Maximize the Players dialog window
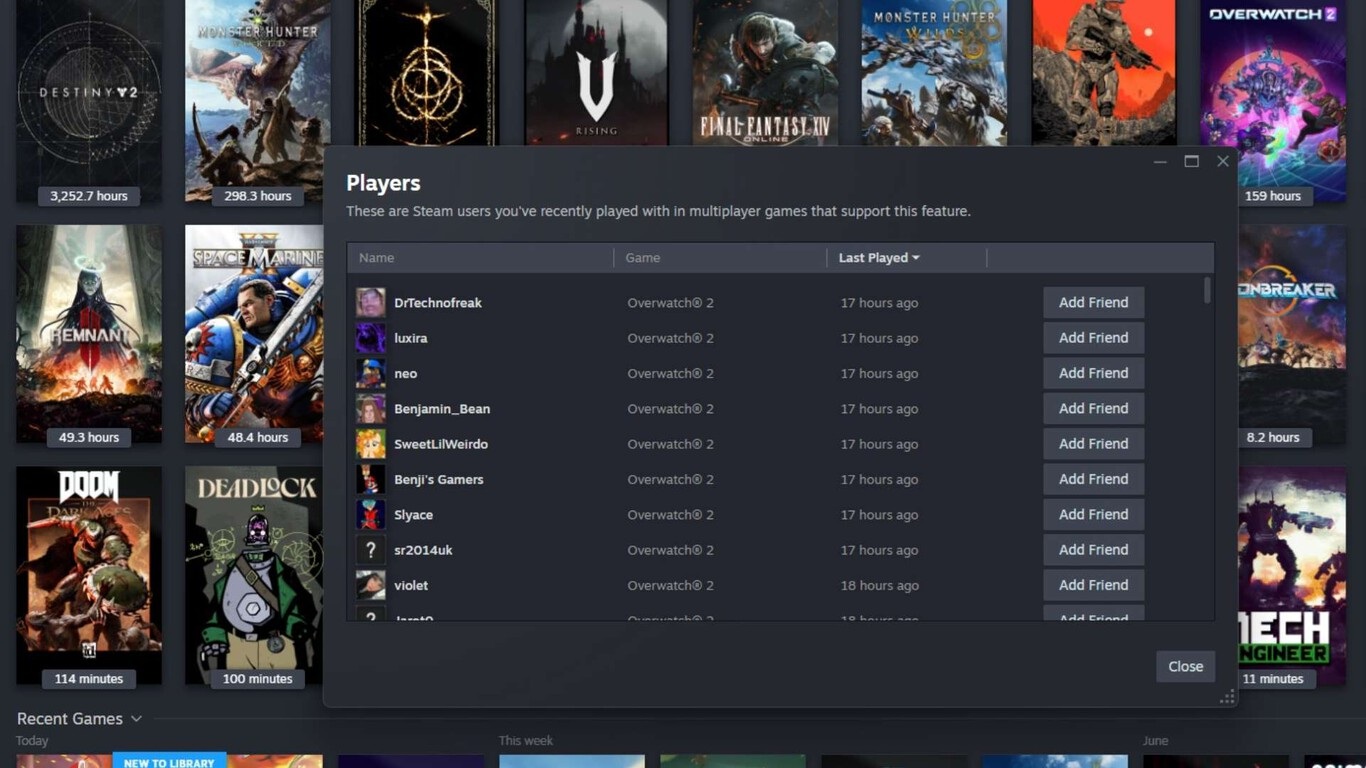 click(x=1191, y=161)
